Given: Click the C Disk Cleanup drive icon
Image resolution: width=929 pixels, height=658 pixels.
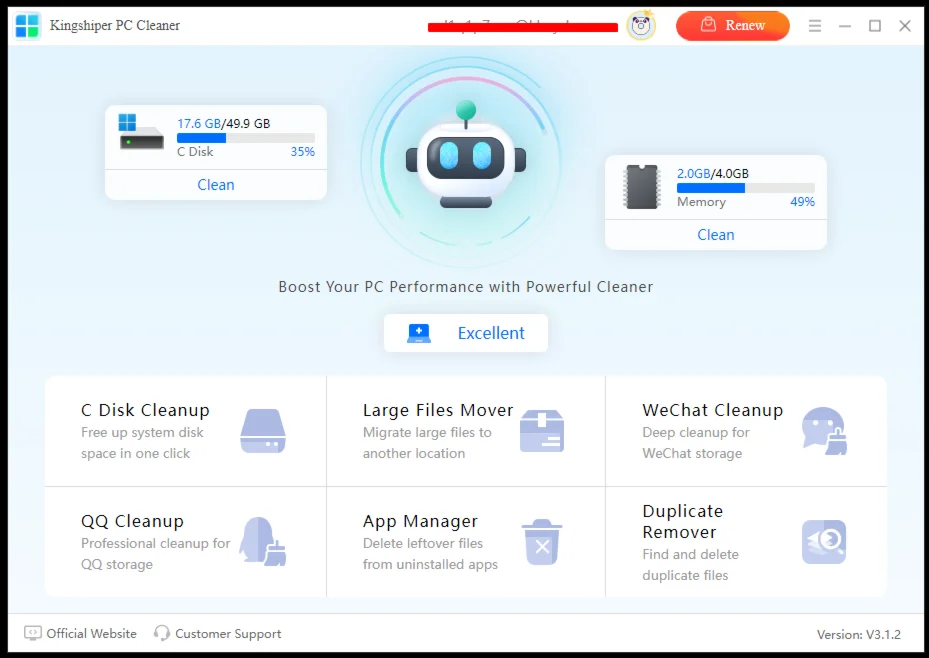Looking at the screenshot, I should tap(263, 431).
